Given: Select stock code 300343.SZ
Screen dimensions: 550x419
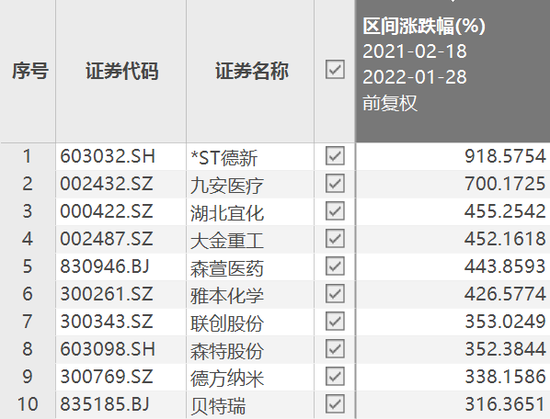Looking at the screenshot, I should pyautogui.click(x=107, y=322).
